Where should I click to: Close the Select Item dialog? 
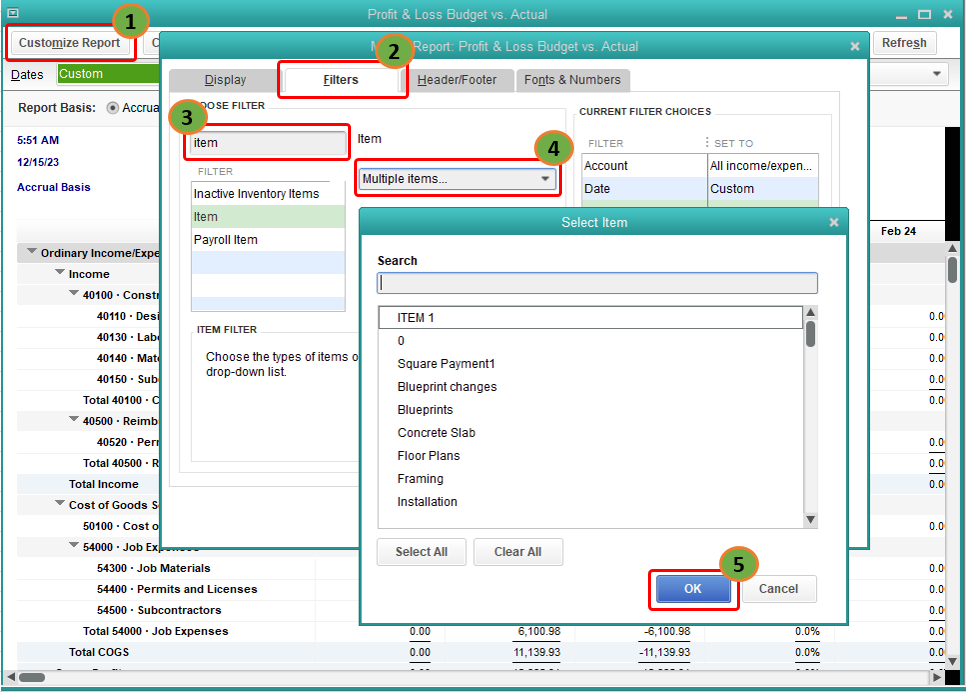834,222
